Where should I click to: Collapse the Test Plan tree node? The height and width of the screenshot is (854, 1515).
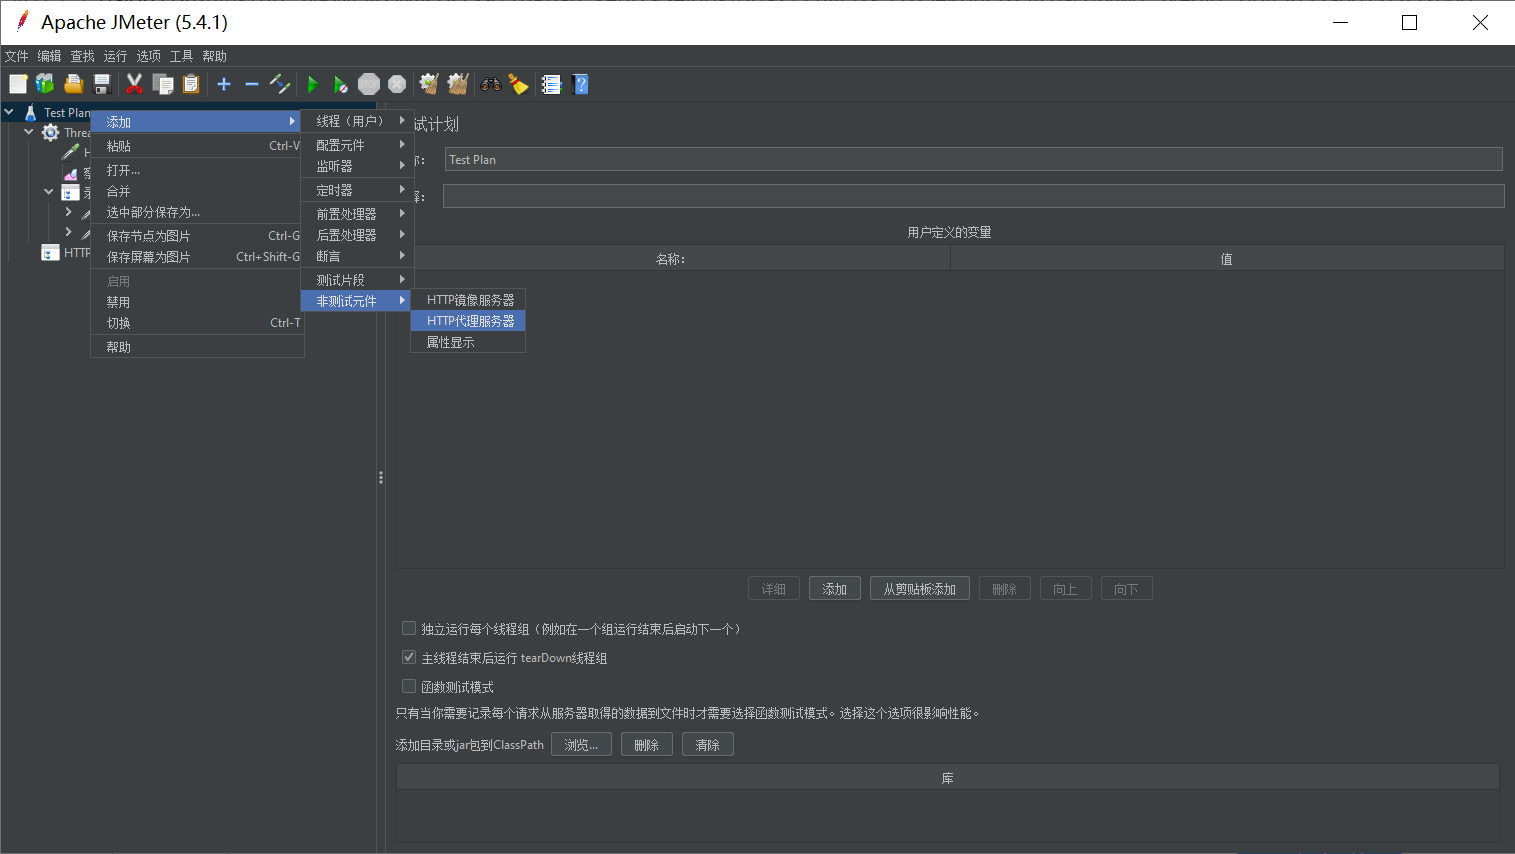pyautogui.click(x=9, y=112)
